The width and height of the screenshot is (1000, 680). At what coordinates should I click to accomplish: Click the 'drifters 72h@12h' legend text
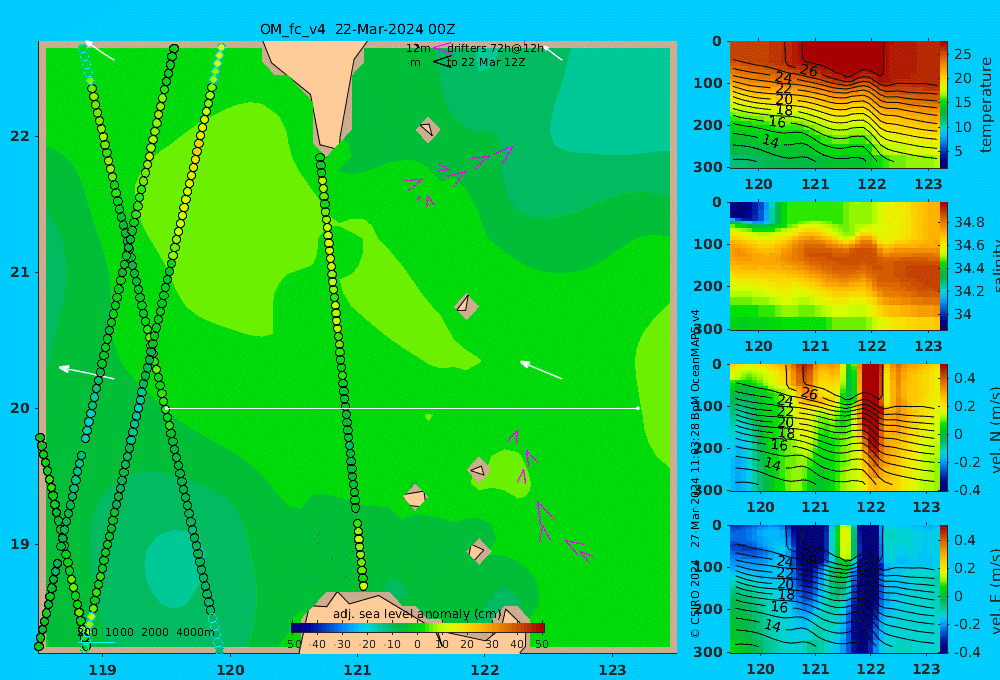496,48
